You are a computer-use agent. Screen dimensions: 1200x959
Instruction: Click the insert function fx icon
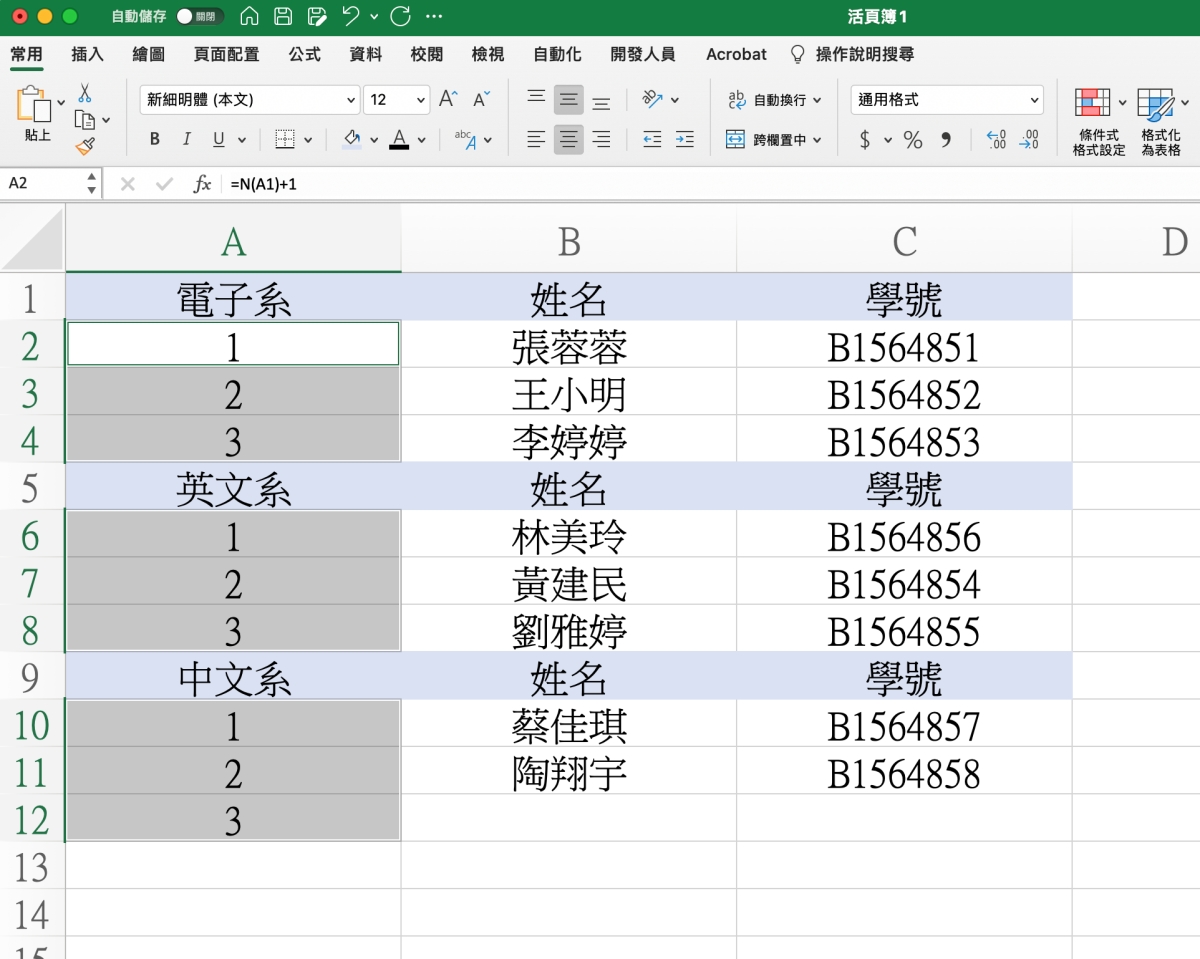tap(202, 184)
